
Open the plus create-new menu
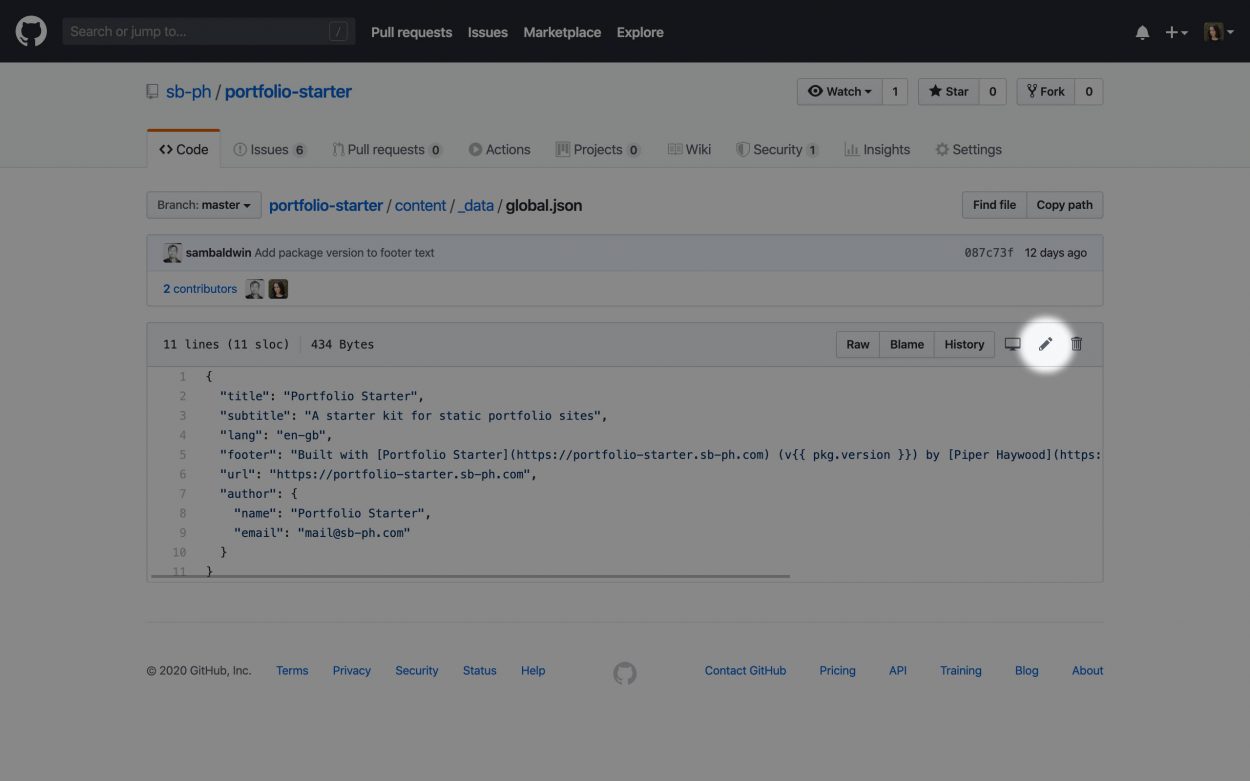click(1176, 32)
